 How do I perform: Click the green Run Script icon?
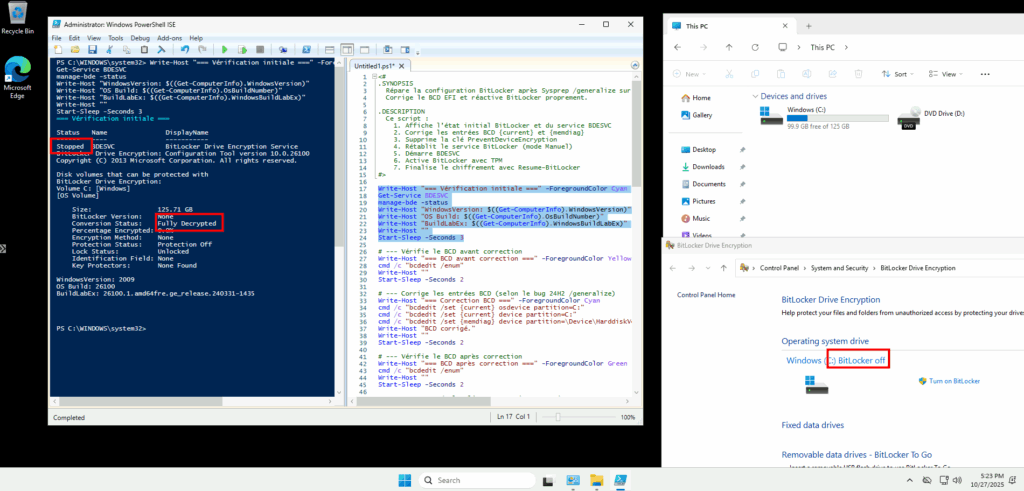coord(225,49)
